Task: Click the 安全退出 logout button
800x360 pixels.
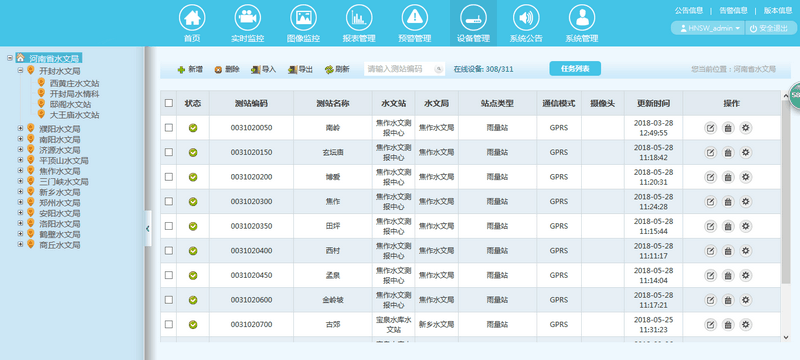Action: tap(769, 28)
